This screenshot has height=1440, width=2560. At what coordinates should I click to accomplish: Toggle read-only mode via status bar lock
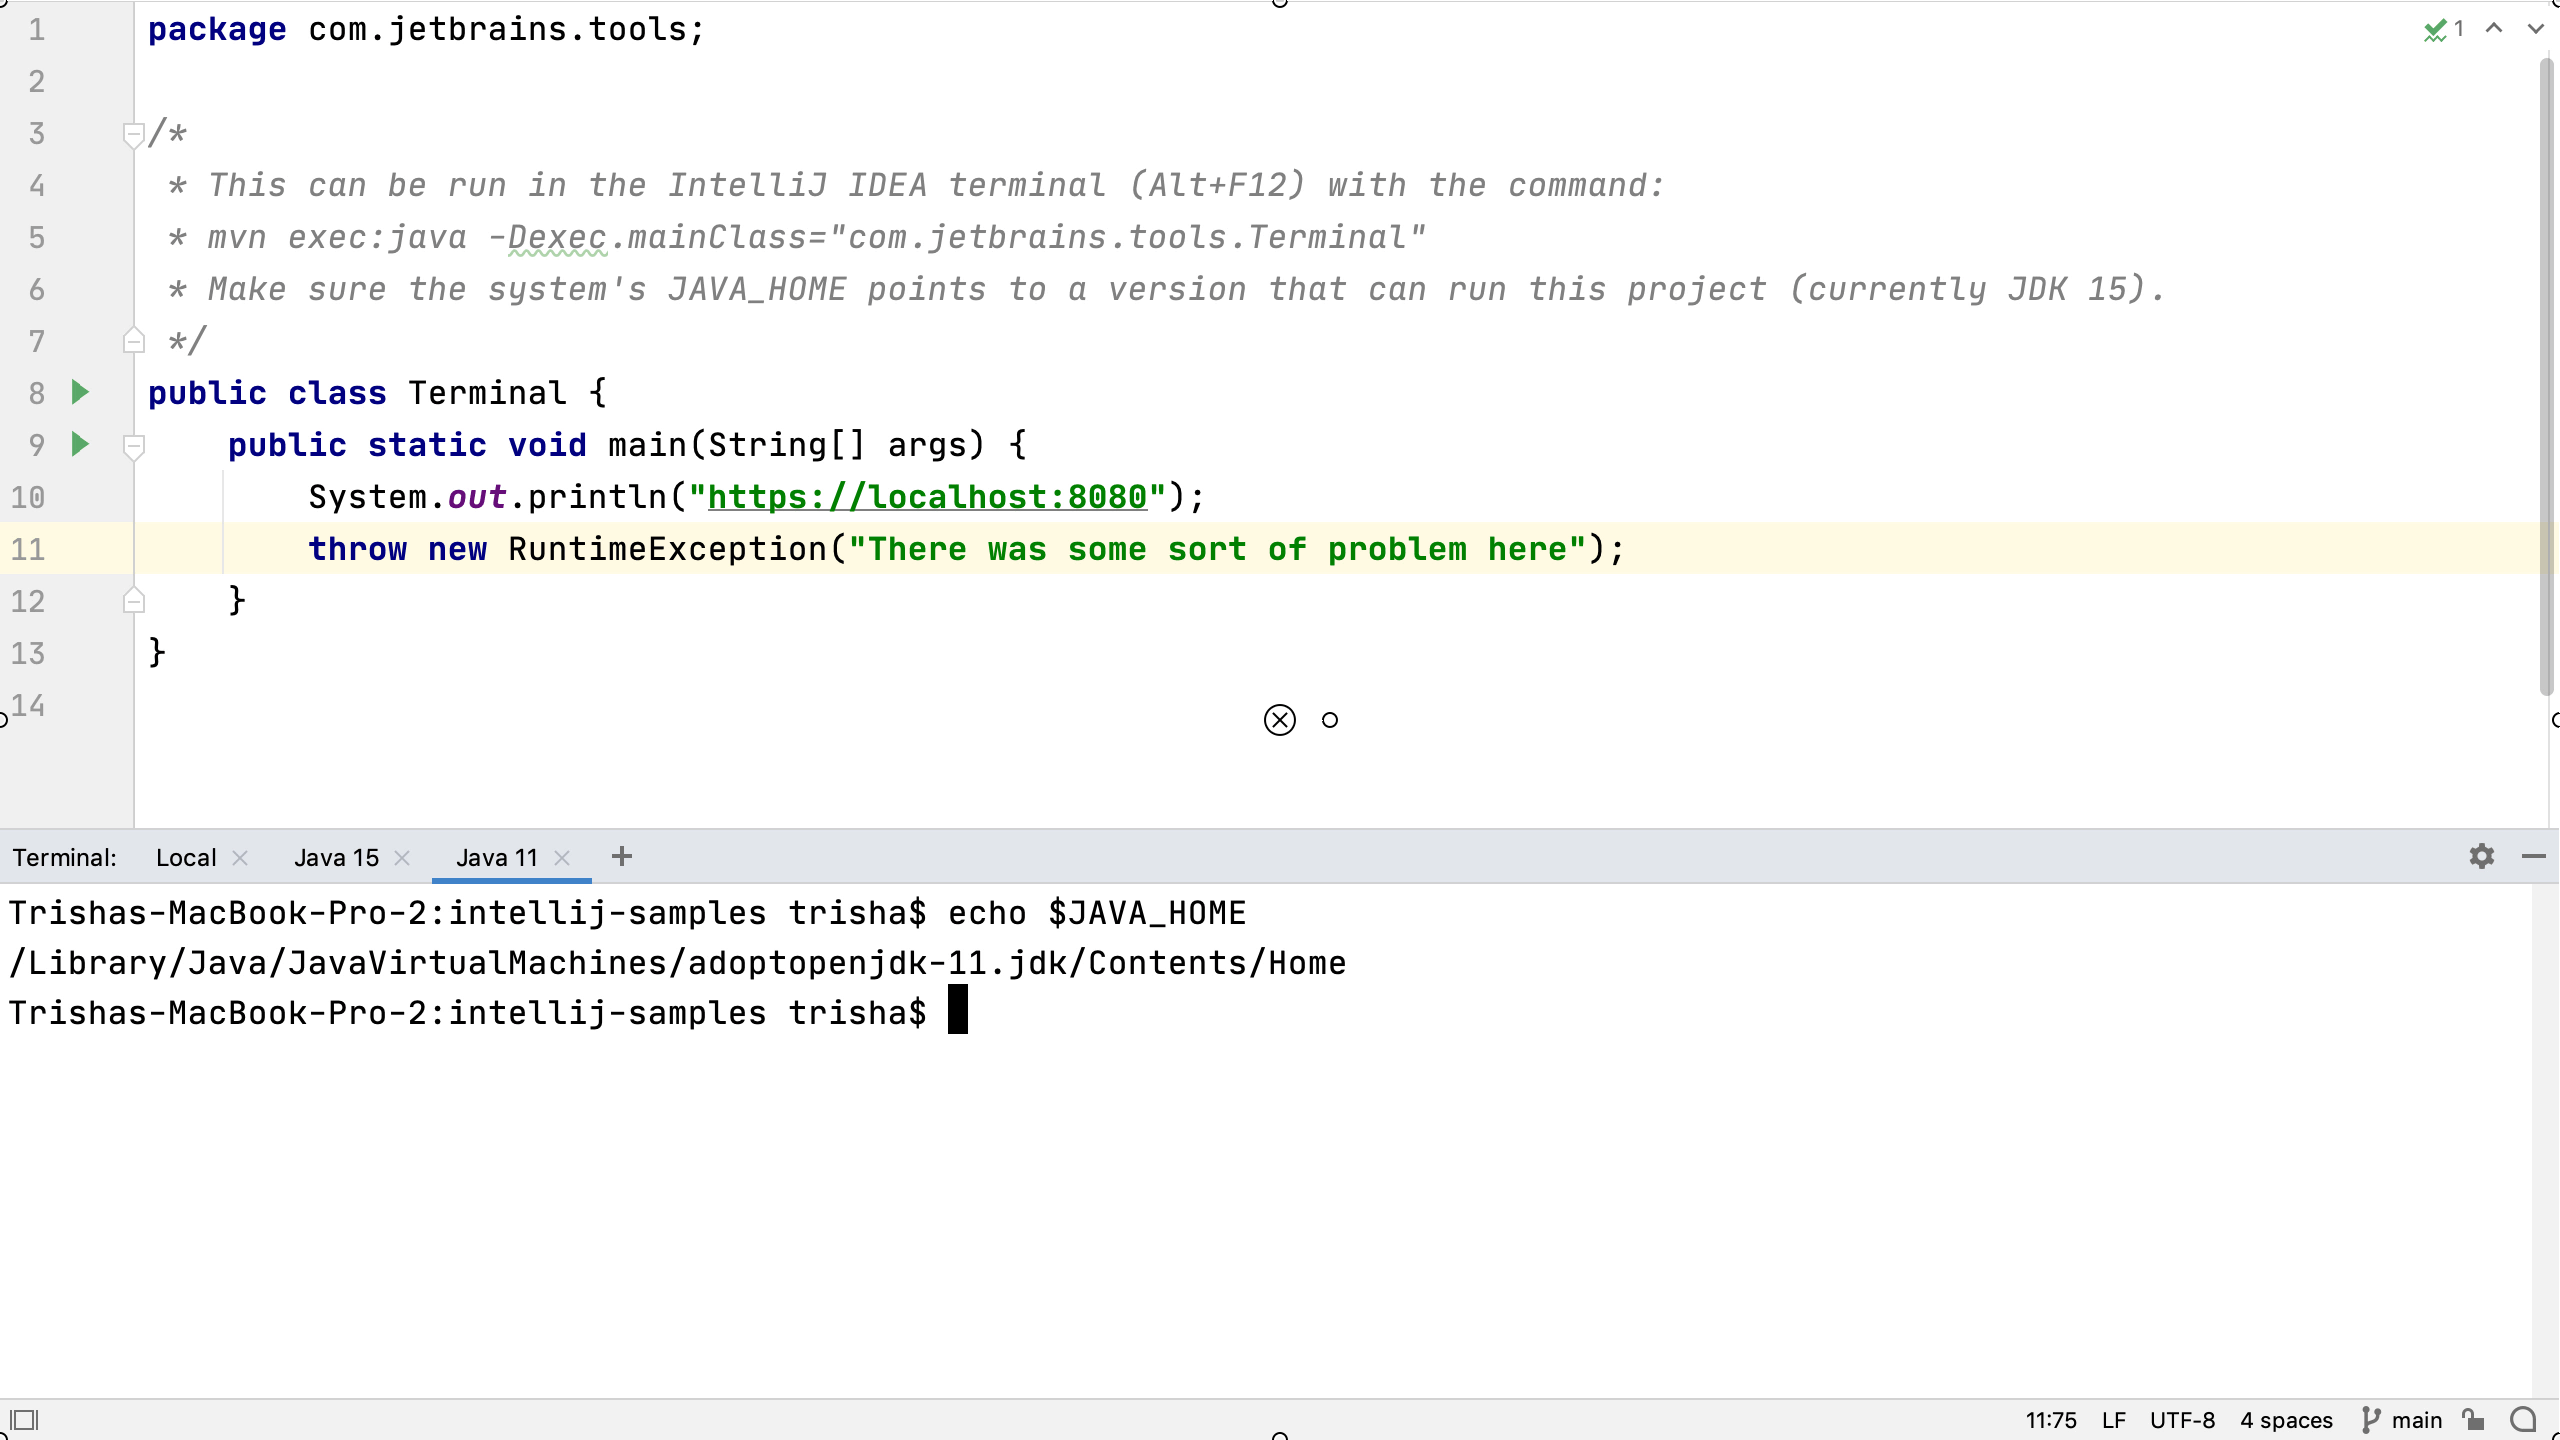pyautogui.click(x=2472, y=1419)
